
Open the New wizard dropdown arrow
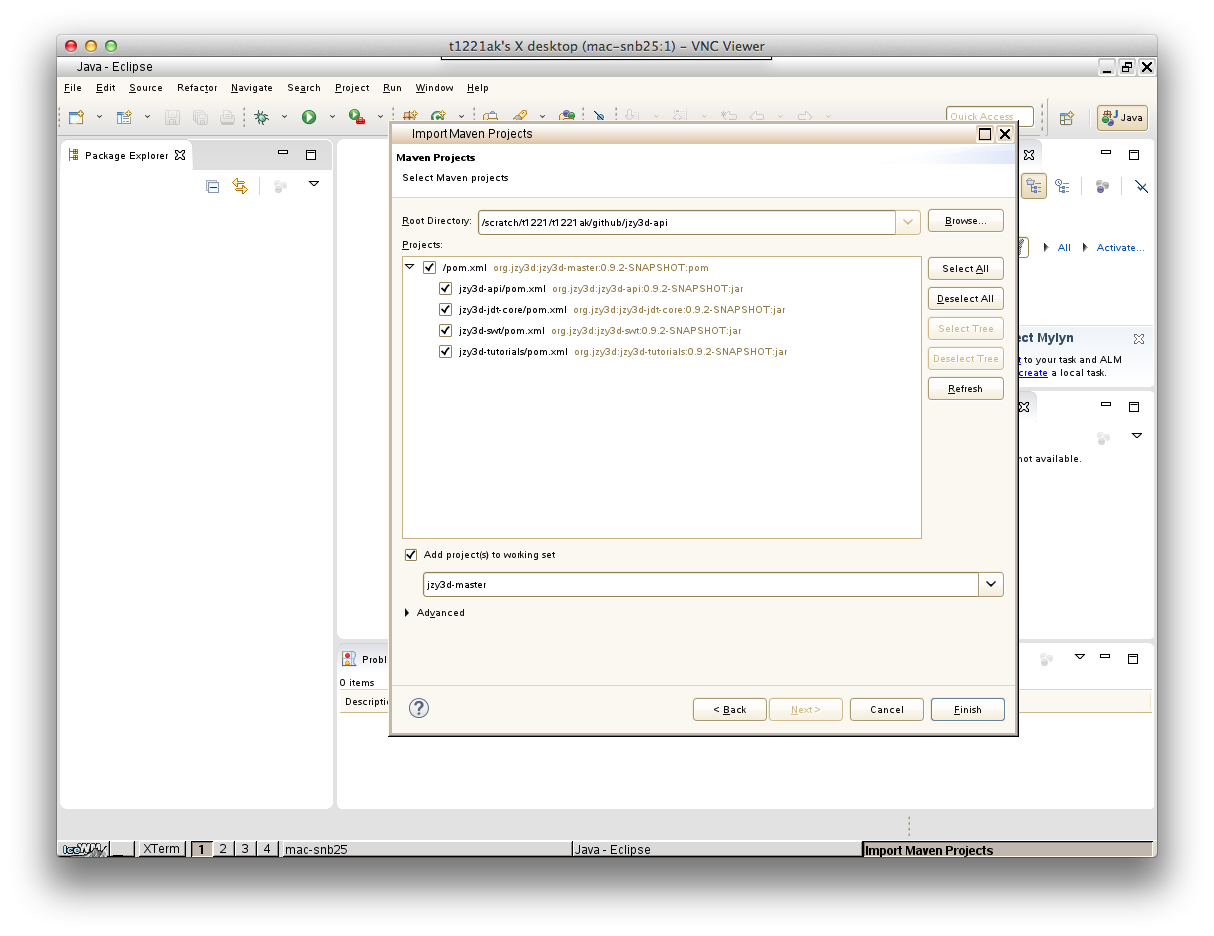tap(99, 117)
